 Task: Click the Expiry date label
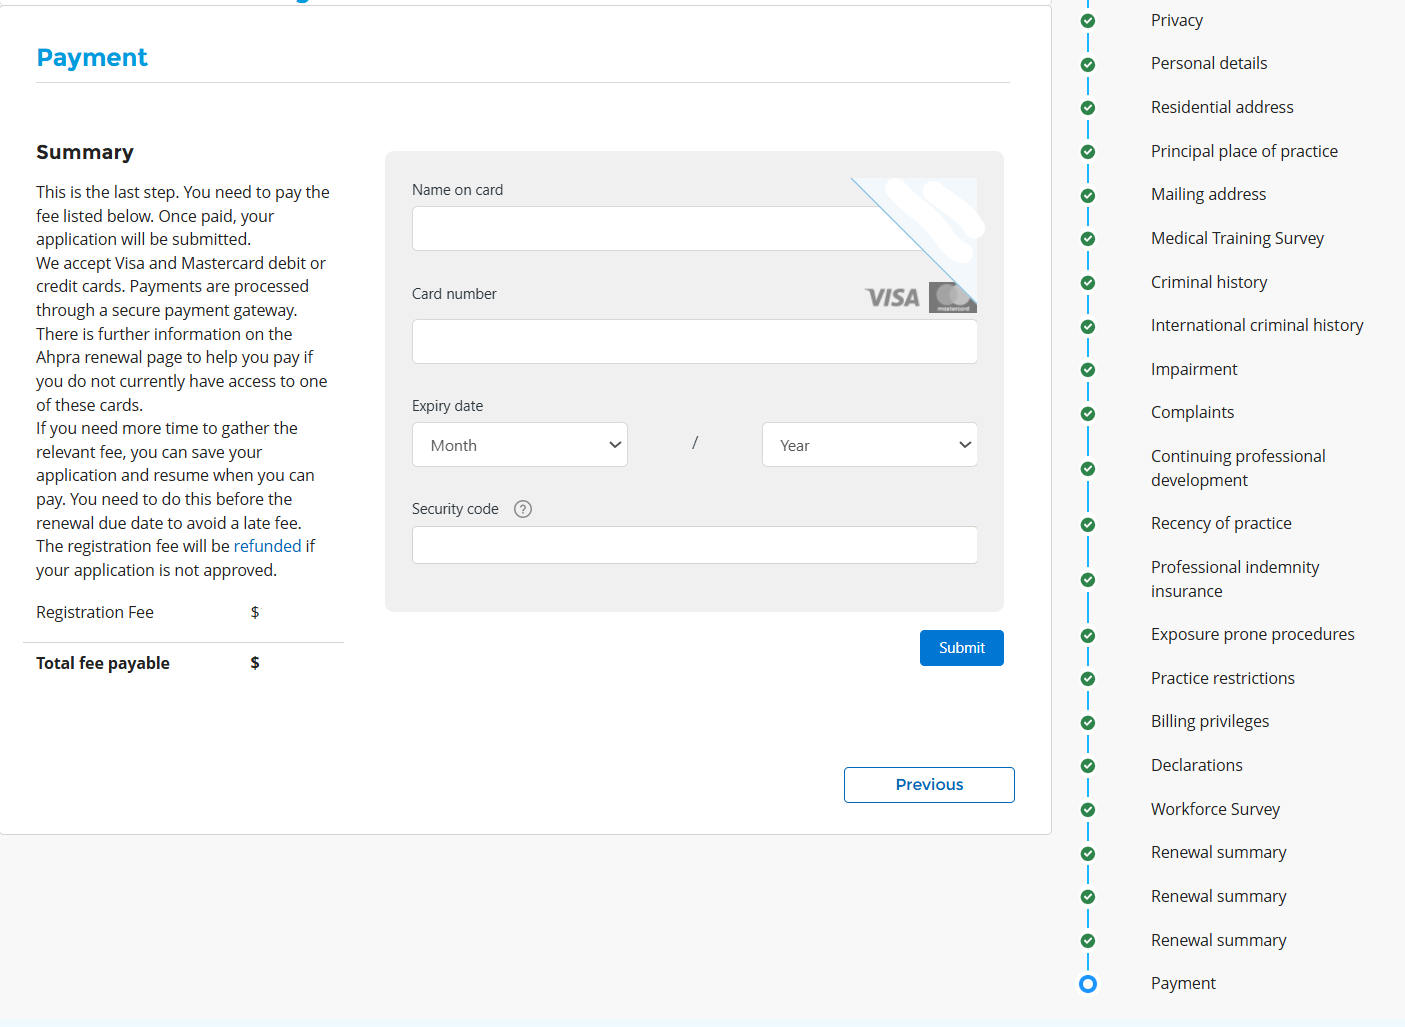(447, 406)
